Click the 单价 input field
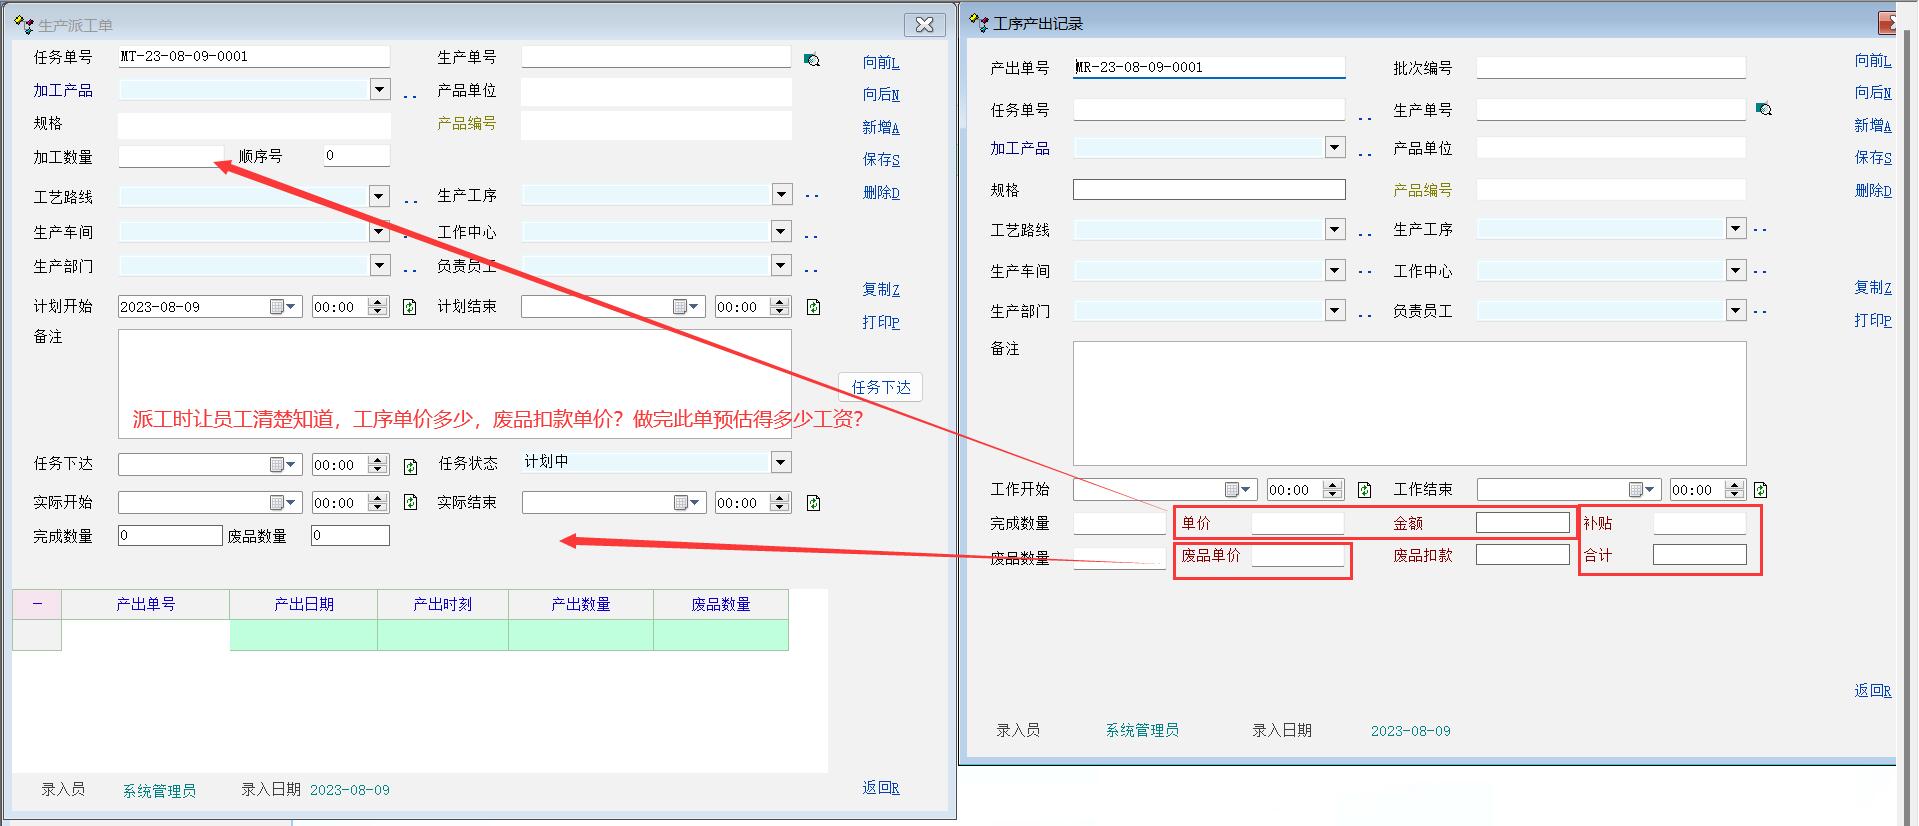This screenshot has height=826, width=1919. click(x=1297, y=523)
